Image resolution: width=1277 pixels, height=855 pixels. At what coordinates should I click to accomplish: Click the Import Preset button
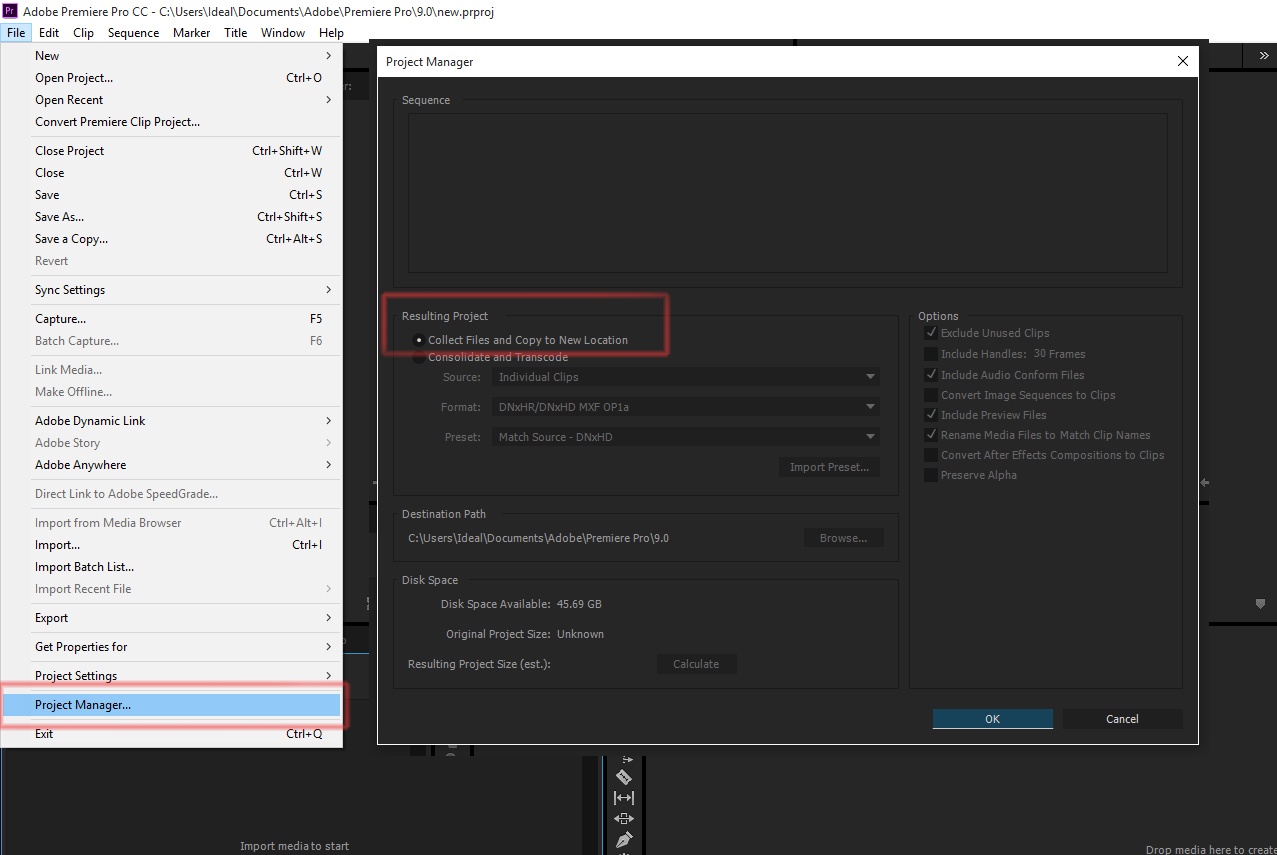click(x=829, y=467)
